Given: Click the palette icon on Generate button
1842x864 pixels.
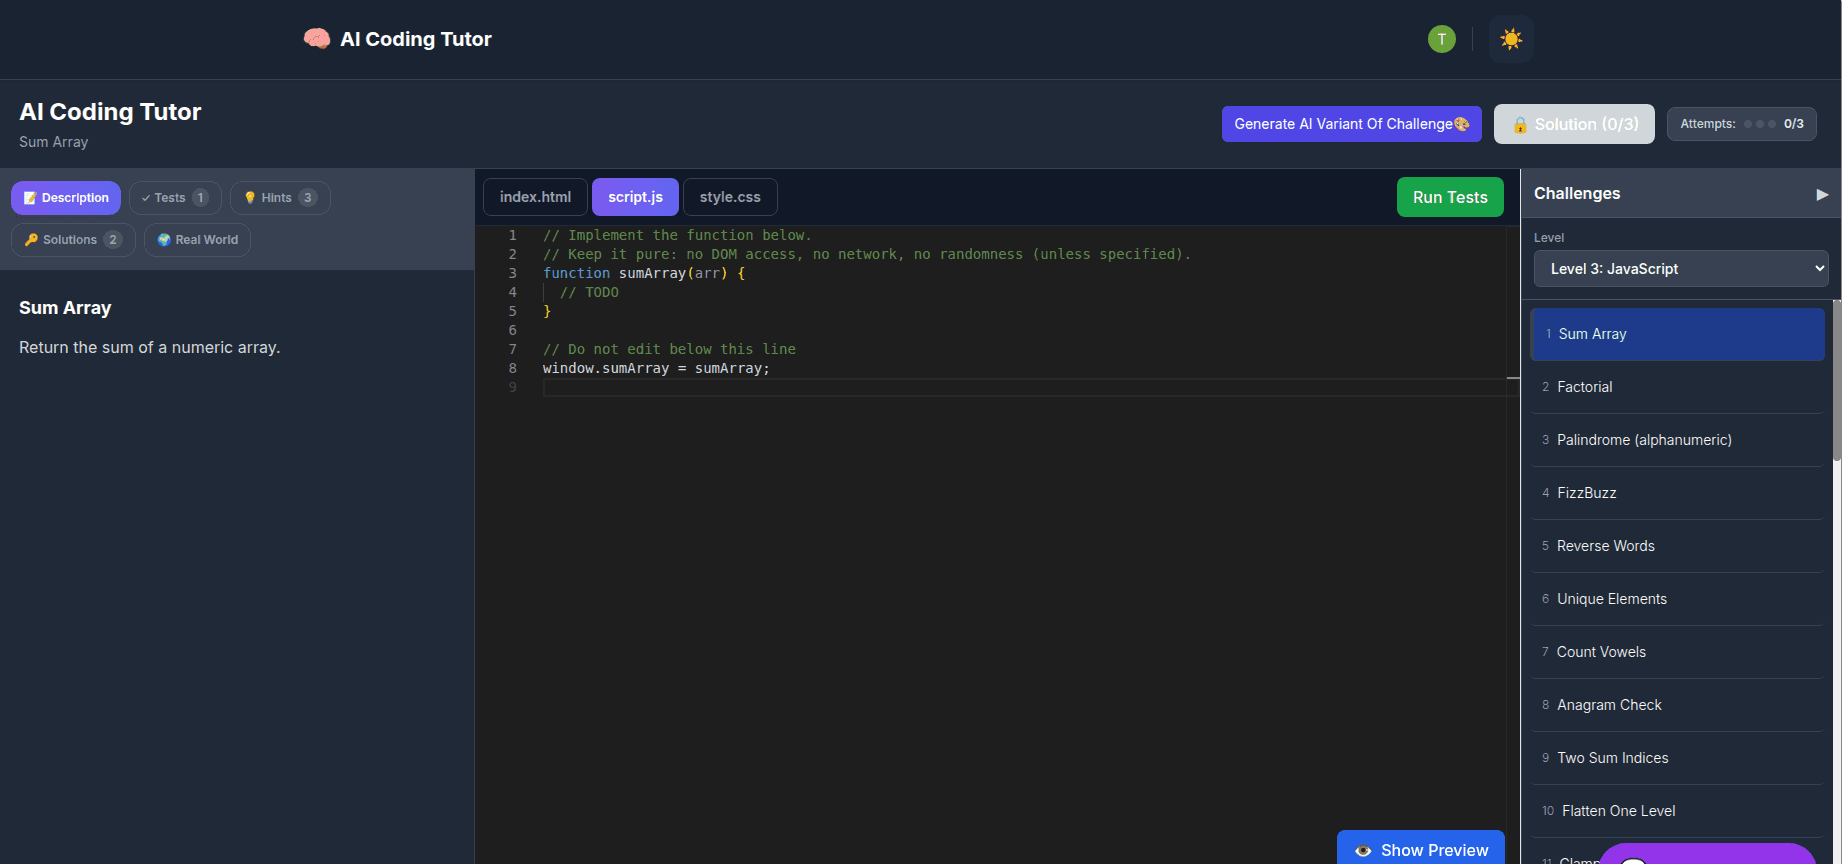Looking at the screenshot, I should pos(1462,124).
